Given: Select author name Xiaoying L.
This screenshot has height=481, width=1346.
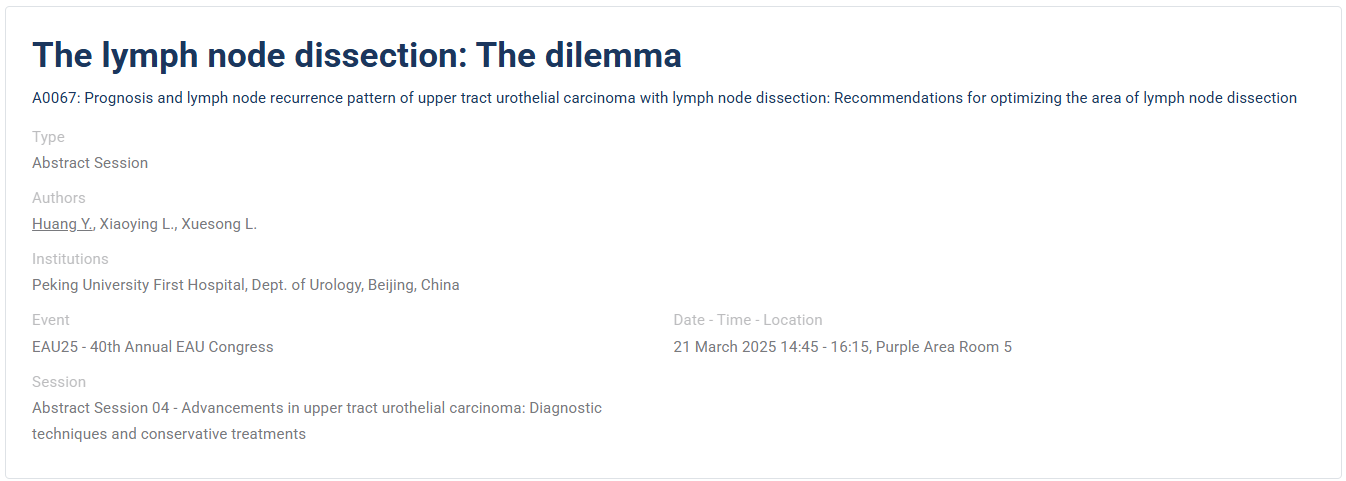Looking at the screenshot, I should point(136,224).
